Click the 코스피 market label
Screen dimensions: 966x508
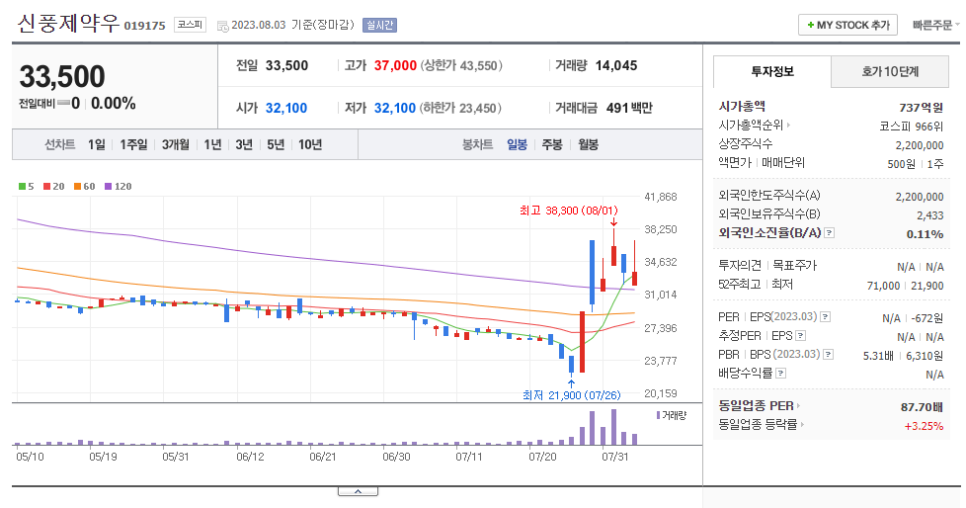point(190,25)
